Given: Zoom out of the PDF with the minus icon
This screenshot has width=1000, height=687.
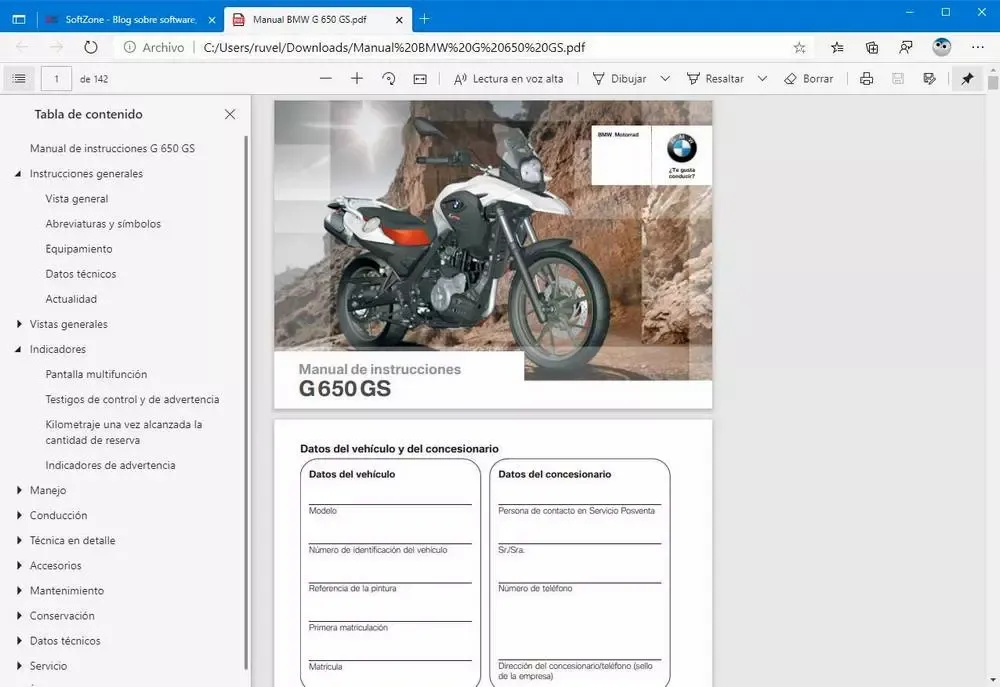Looking at the screenshot, I should [x=325, y=78].
